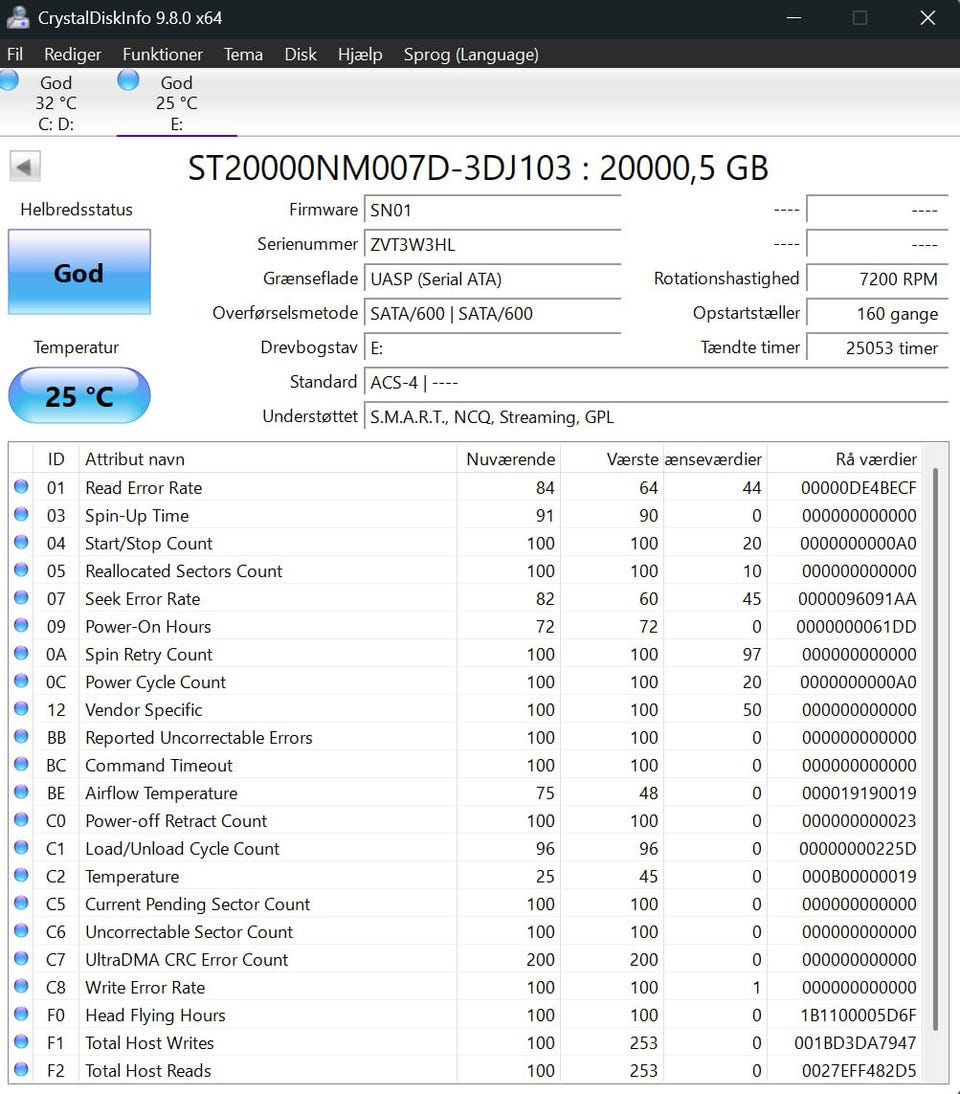This screenshot has height=1094, width=960.
Task: Click the 25 °C temperature button
Action: click(x=79, y=396)
